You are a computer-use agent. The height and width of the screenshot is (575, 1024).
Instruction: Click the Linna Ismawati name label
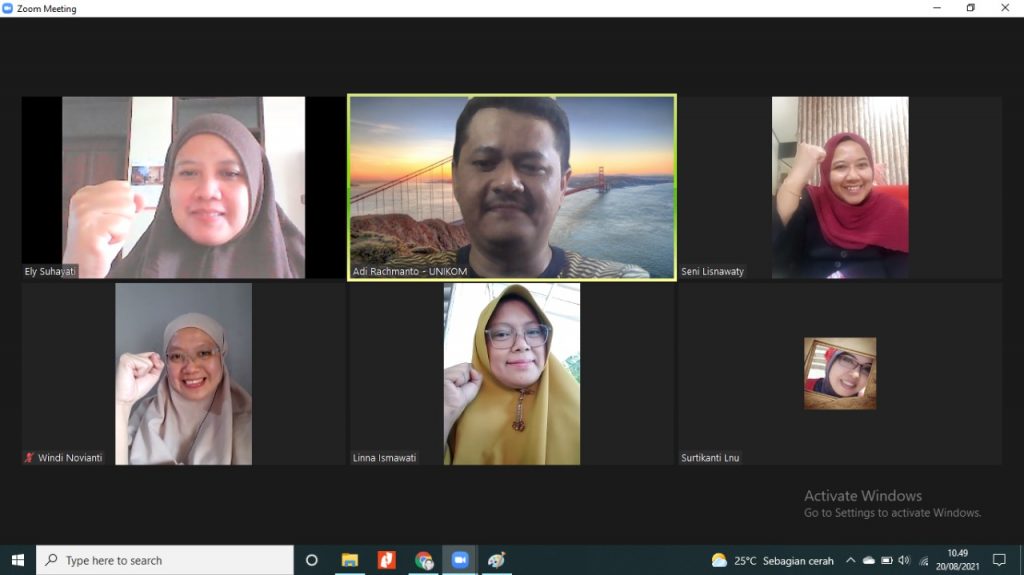pyautogui.click(x=385, y=457)
